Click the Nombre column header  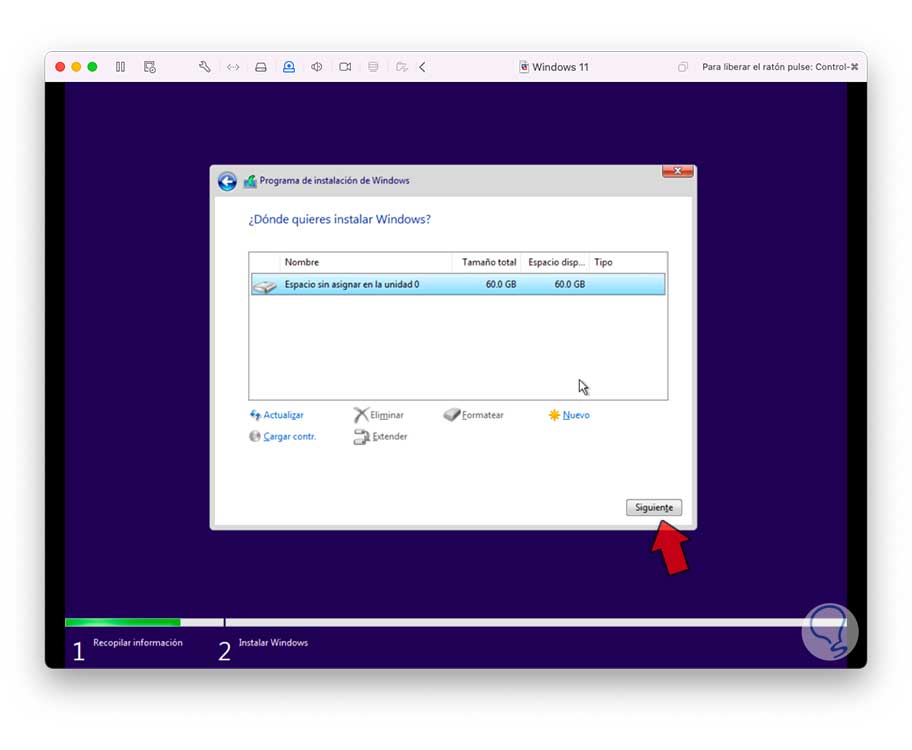pos(366,262)
